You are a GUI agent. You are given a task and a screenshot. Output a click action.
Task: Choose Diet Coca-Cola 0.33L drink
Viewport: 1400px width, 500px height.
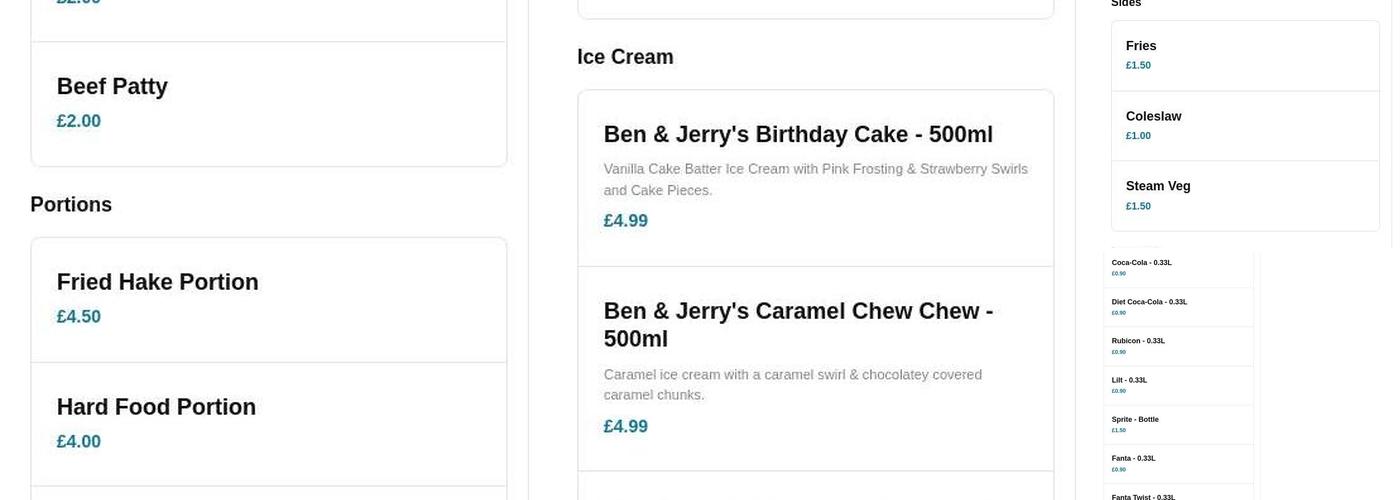[1178, 306]
